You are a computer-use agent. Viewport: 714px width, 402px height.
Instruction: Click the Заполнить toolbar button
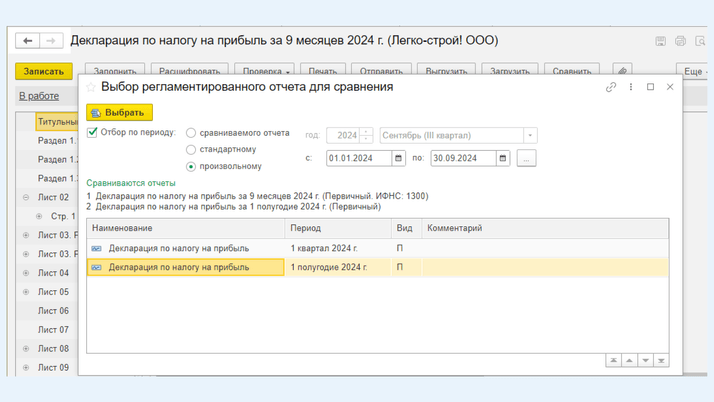click(x=115, y=71)
